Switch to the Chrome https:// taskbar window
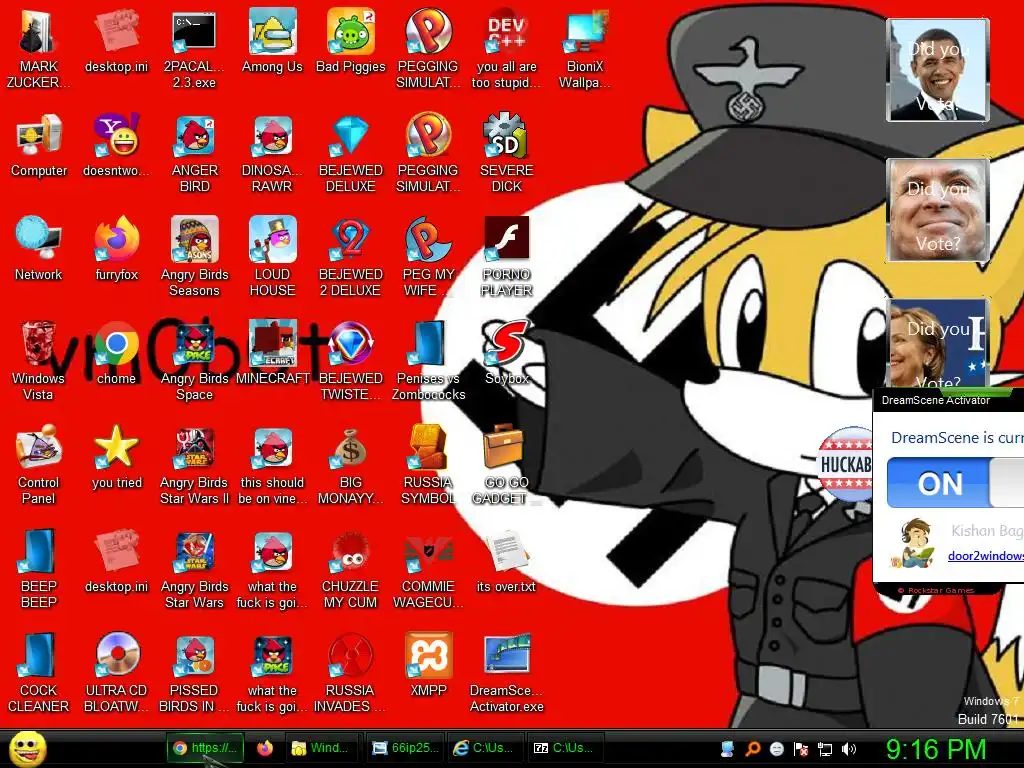Screen dimensions: 1024x768 click(x=205, y=748)
